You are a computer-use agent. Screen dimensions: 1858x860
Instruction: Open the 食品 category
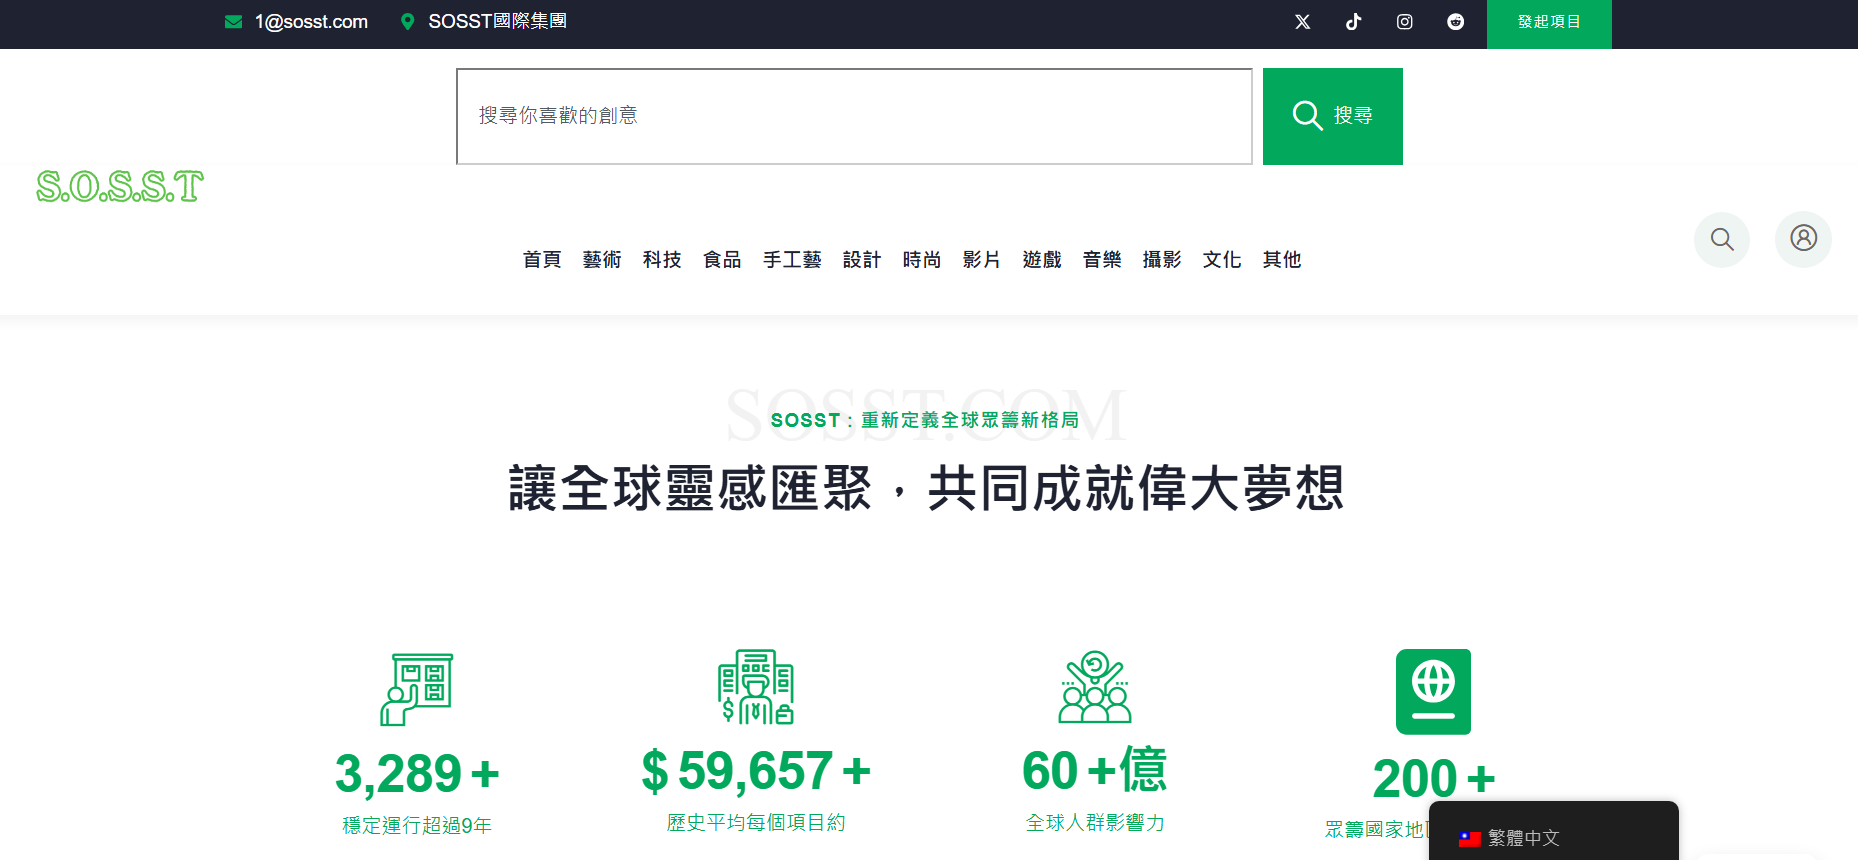pyautogui.click(x=722, y=260)
